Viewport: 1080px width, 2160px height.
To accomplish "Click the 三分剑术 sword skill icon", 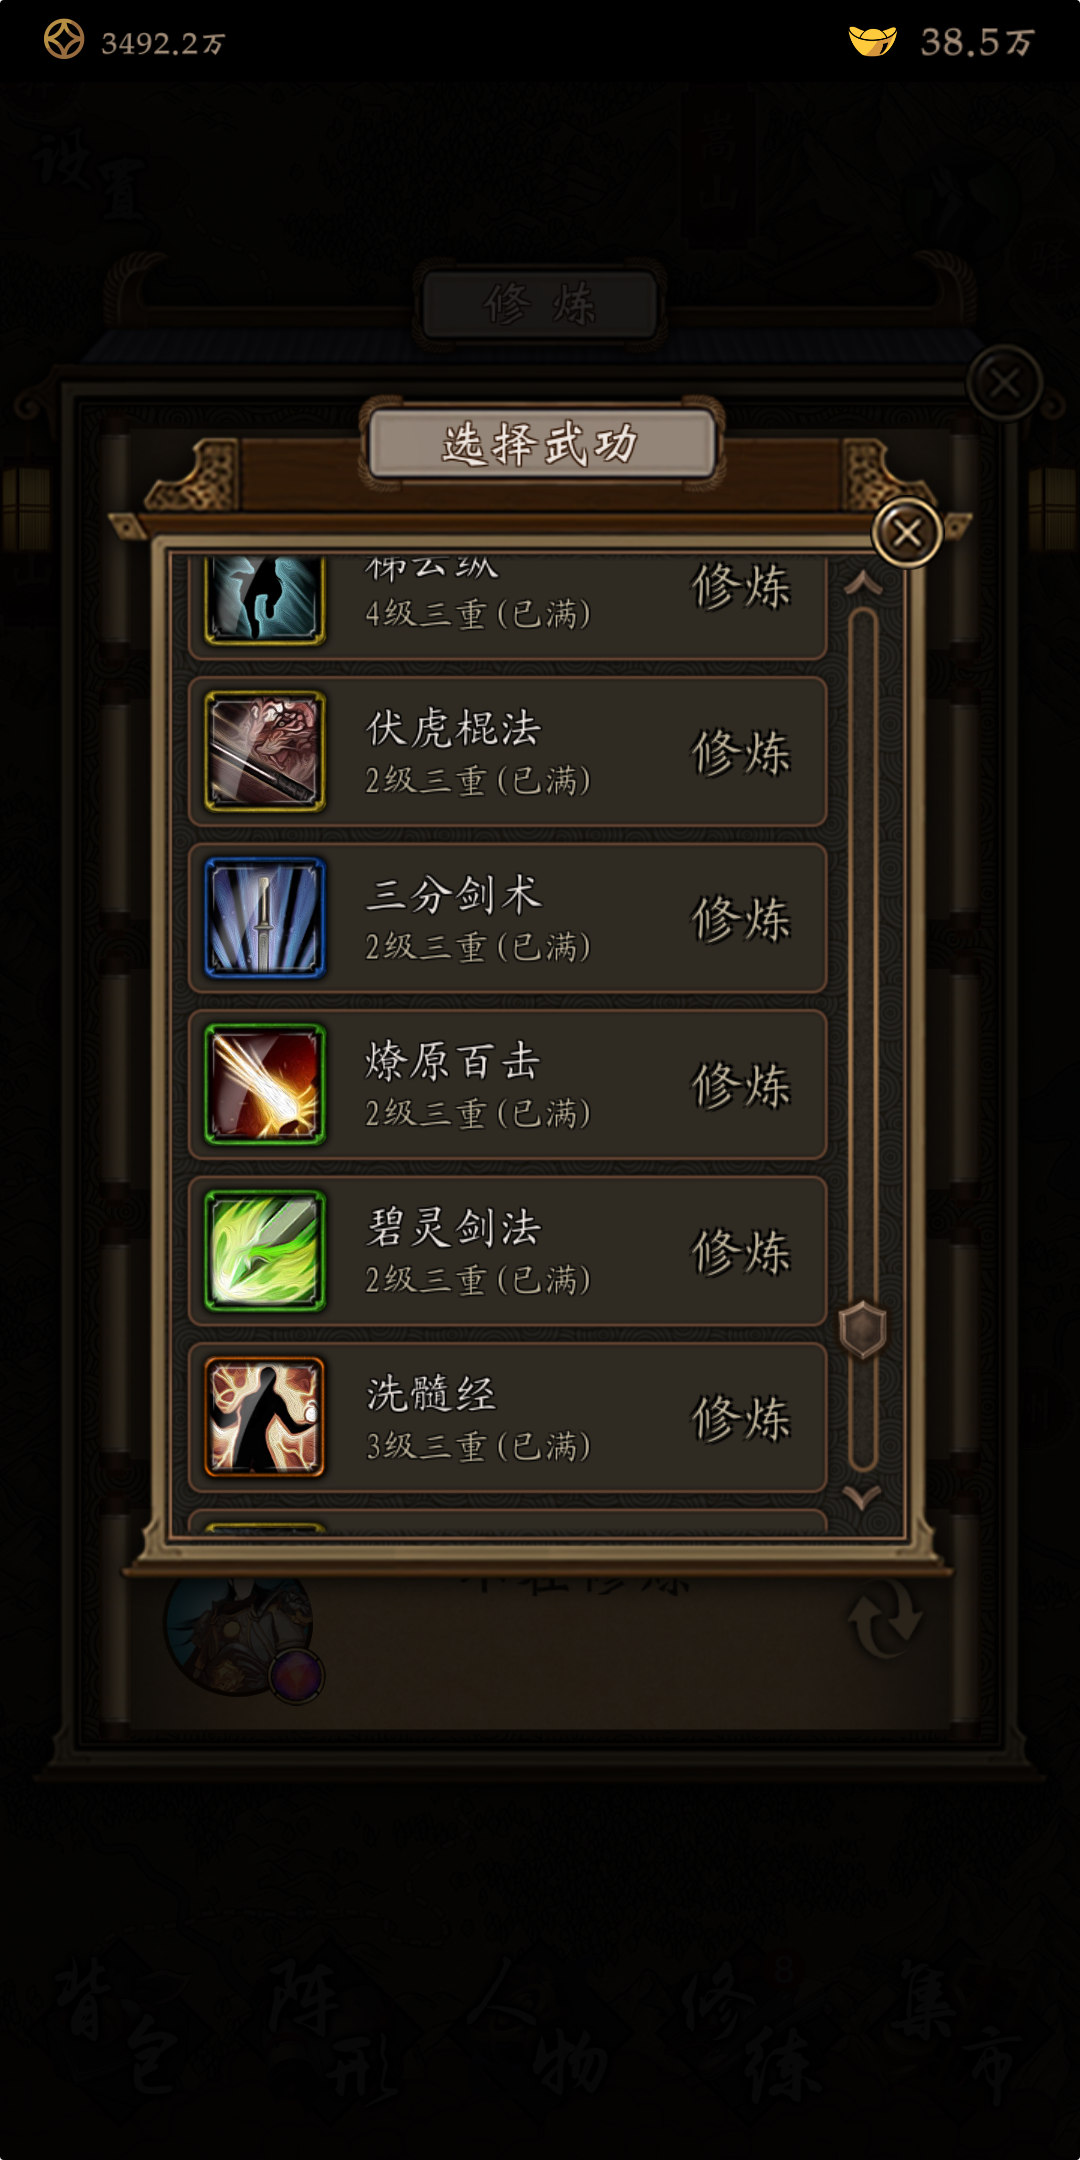I will (265, 918).
